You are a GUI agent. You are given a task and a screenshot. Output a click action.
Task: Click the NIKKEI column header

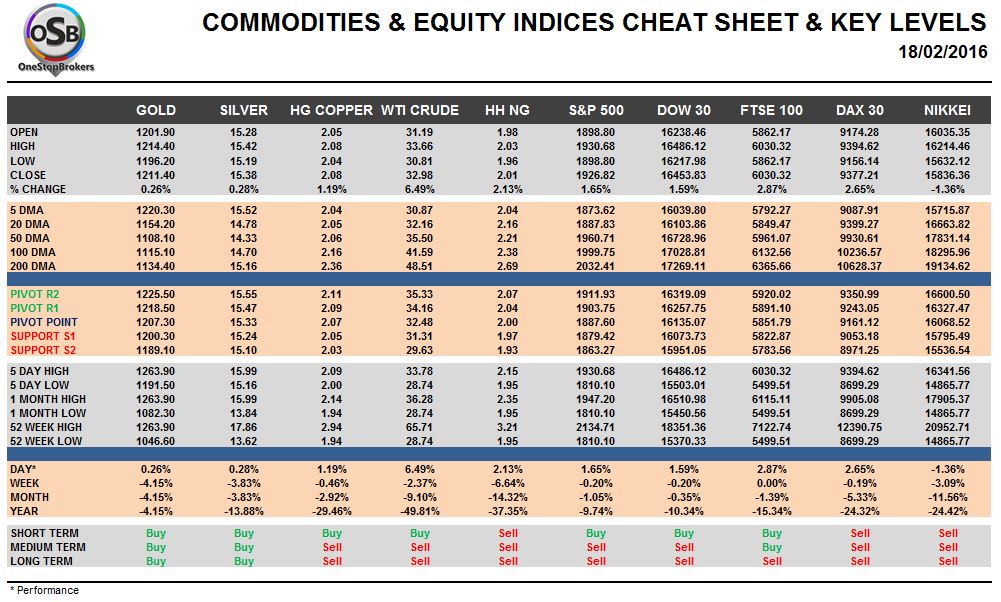pos(948,110)
